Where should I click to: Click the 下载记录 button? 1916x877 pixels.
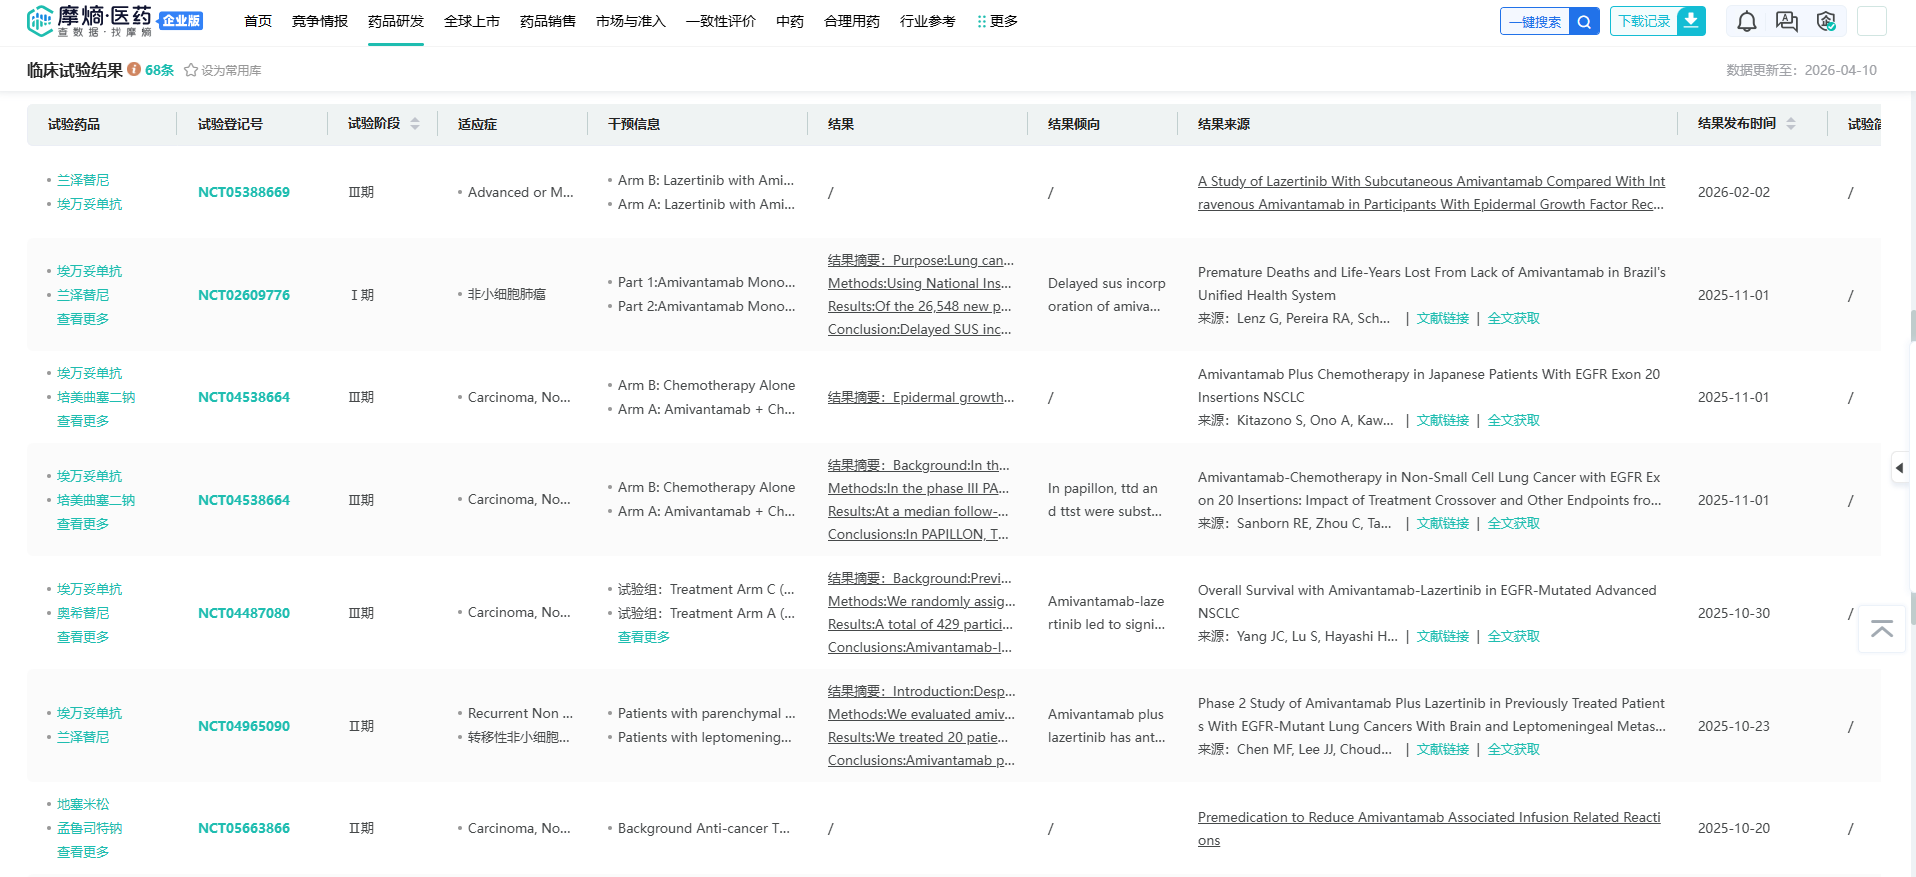(x=1644, y=21)
